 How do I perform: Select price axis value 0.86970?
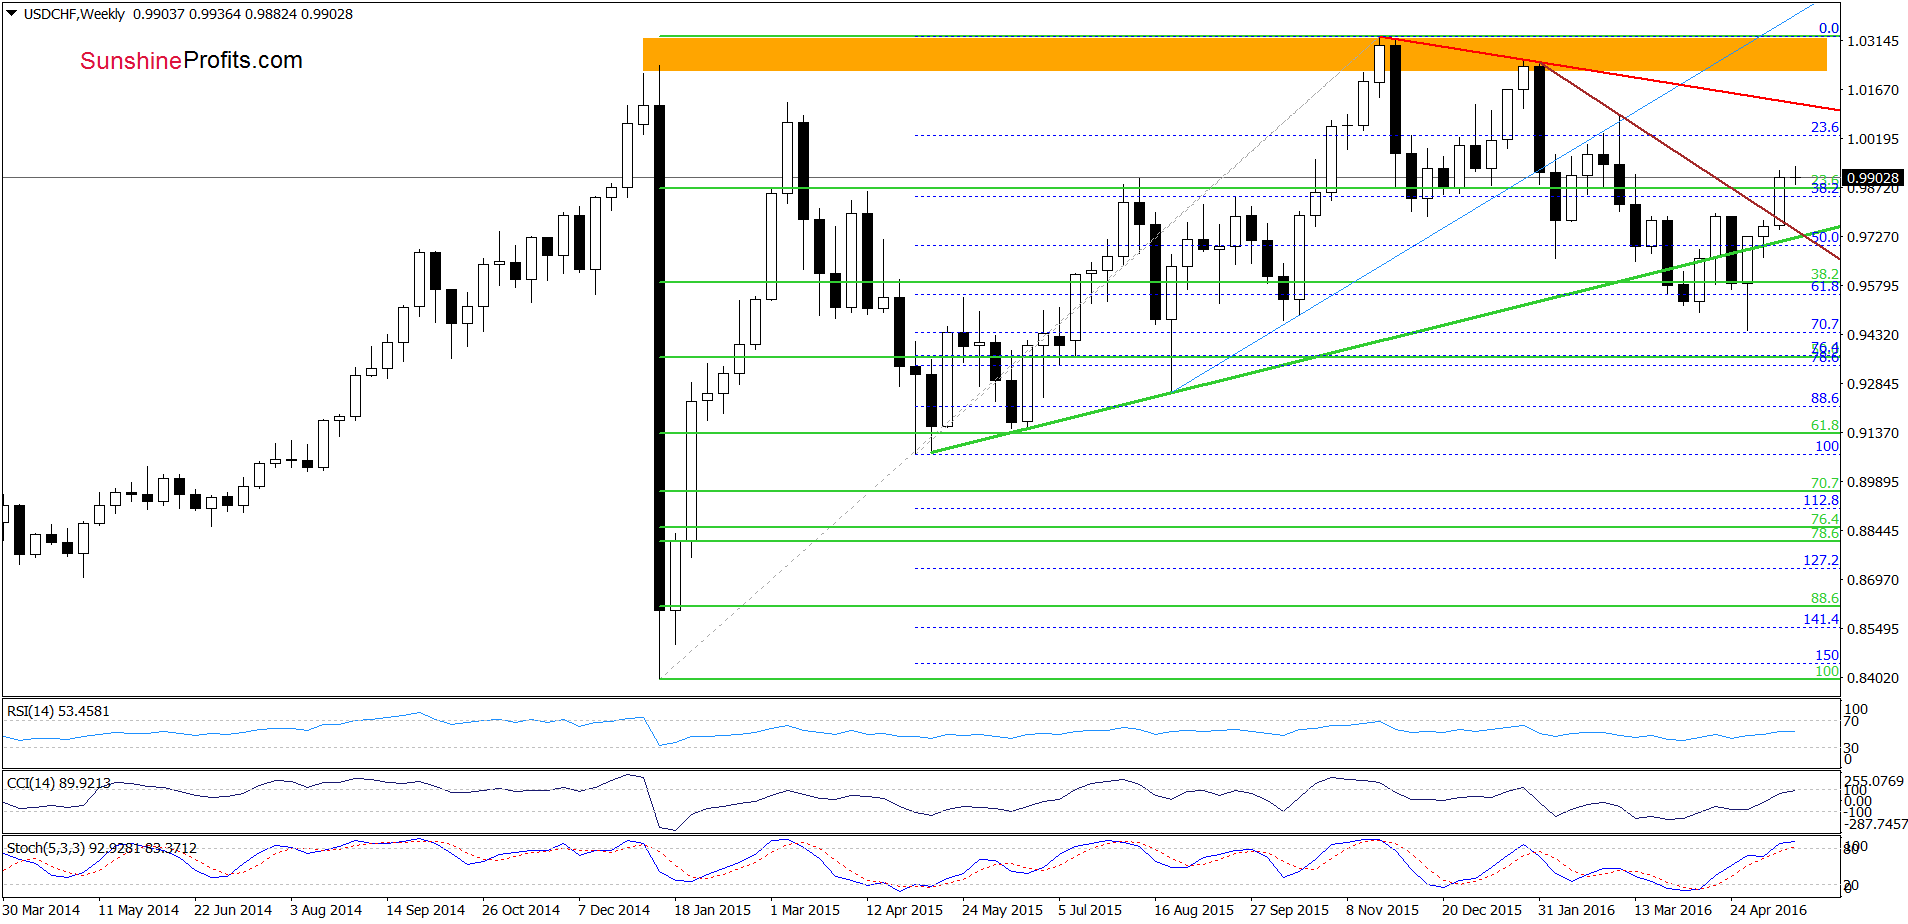coord(1872,580)
